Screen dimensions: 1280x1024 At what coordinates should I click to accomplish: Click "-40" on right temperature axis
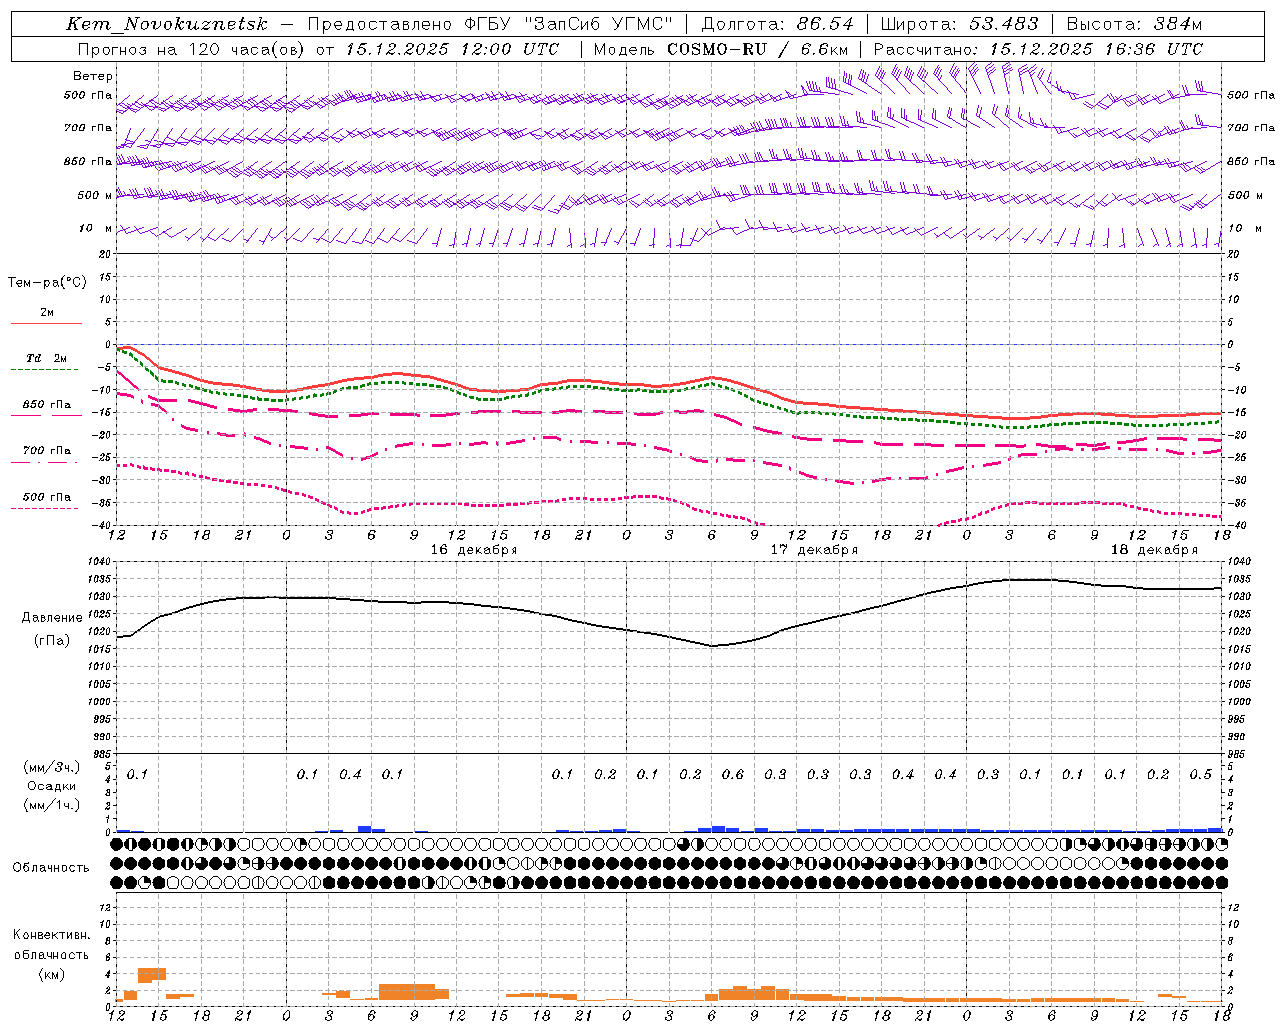click(x=1238, y=526)
